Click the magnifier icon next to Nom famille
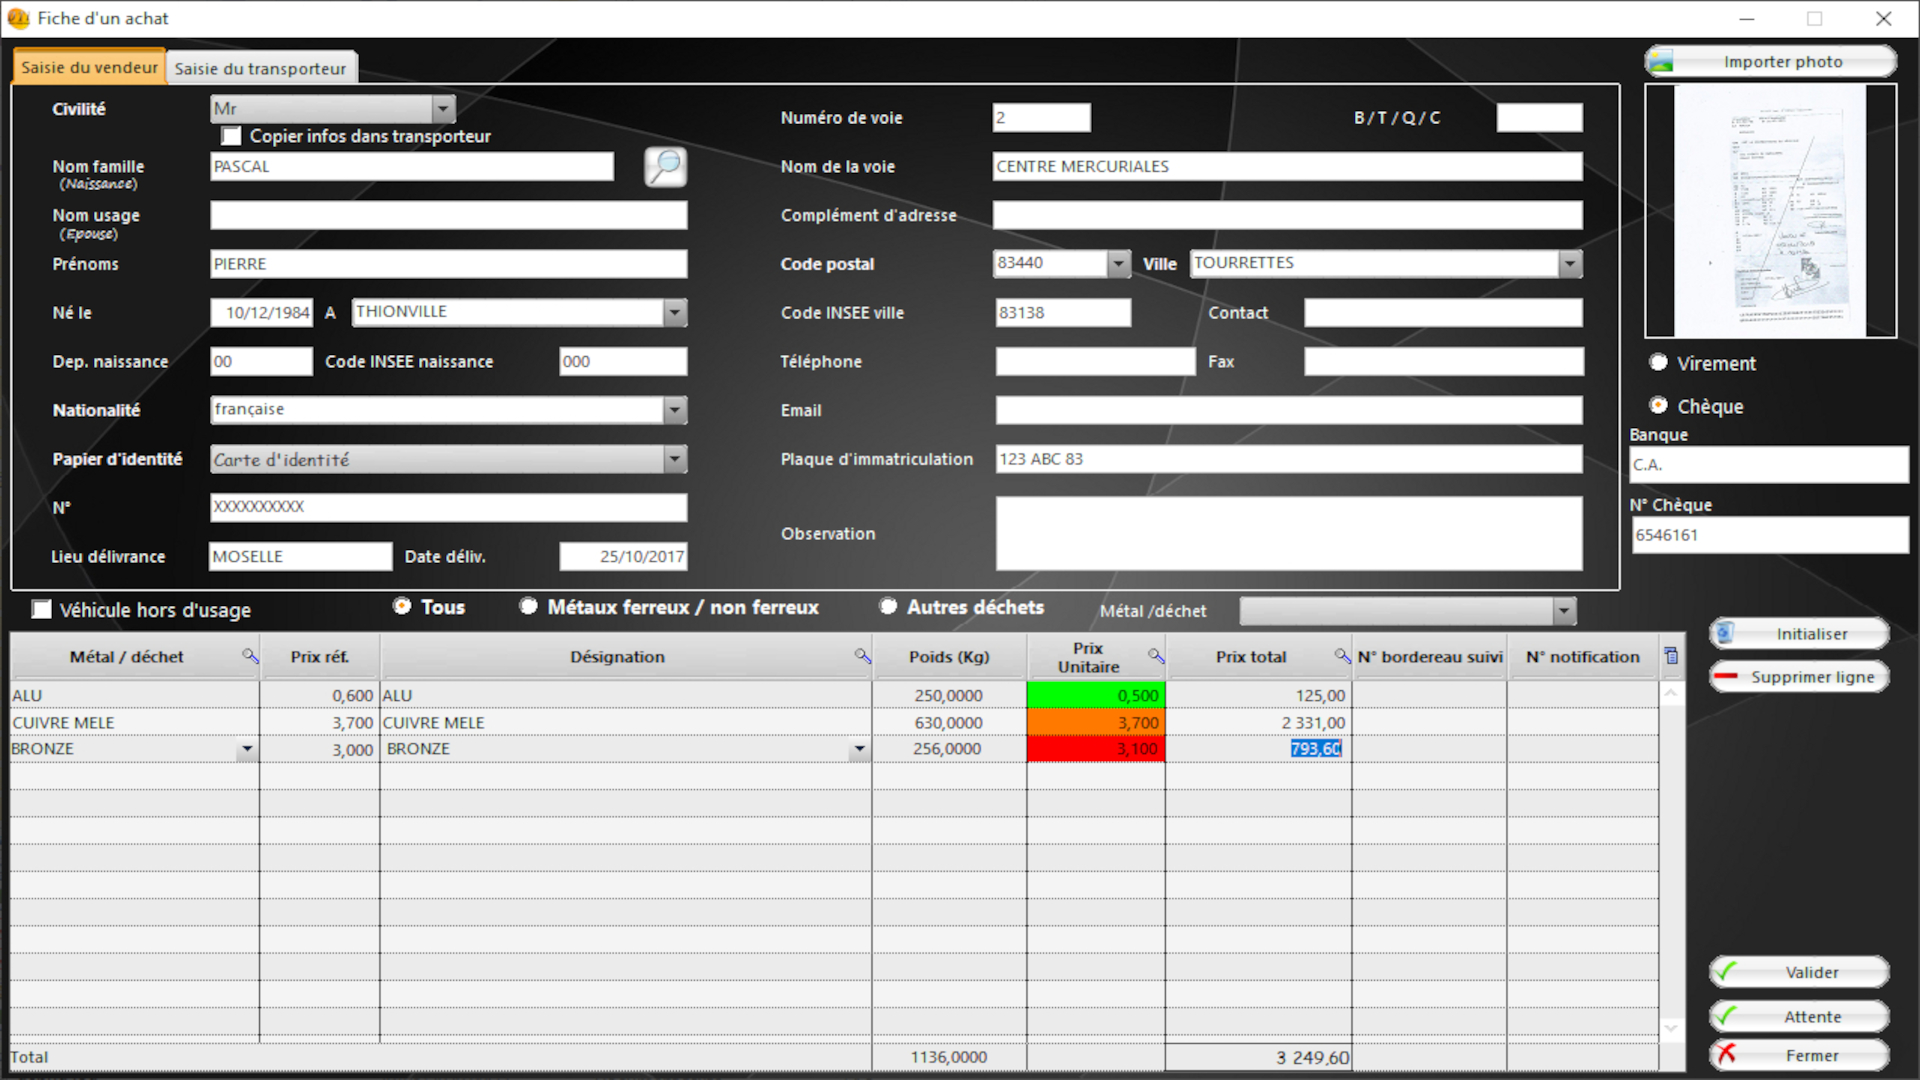1920x1080 pixels. pos(665,167)
